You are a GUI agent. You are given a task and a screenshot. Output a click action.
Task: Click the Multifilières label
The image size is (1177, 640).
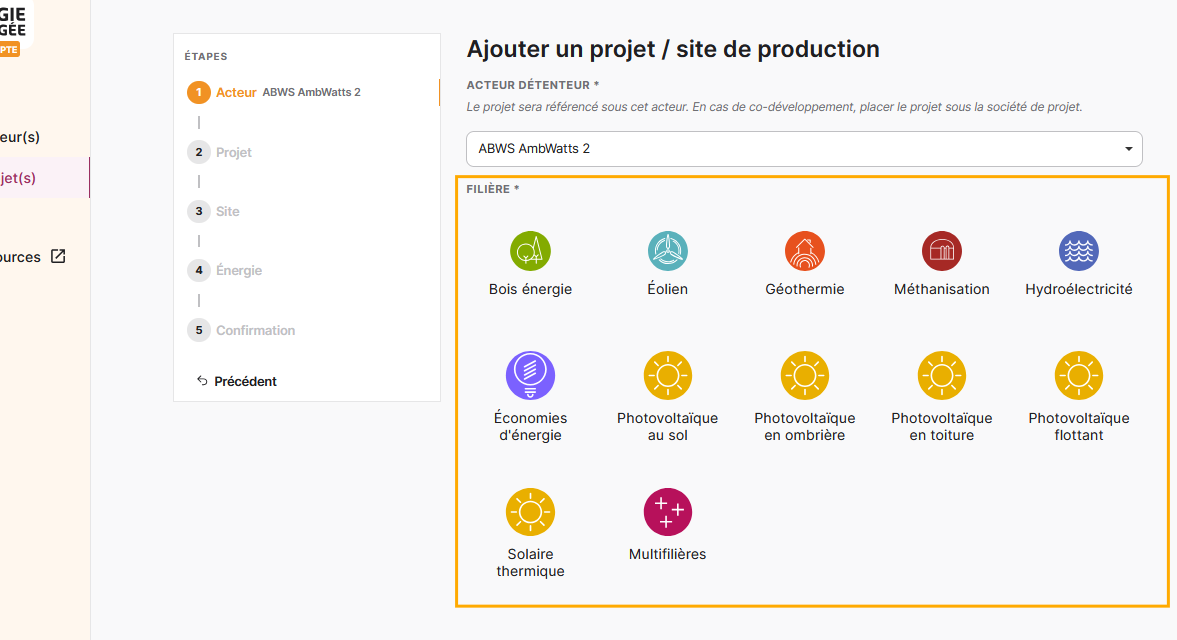[x=667, y=554]
